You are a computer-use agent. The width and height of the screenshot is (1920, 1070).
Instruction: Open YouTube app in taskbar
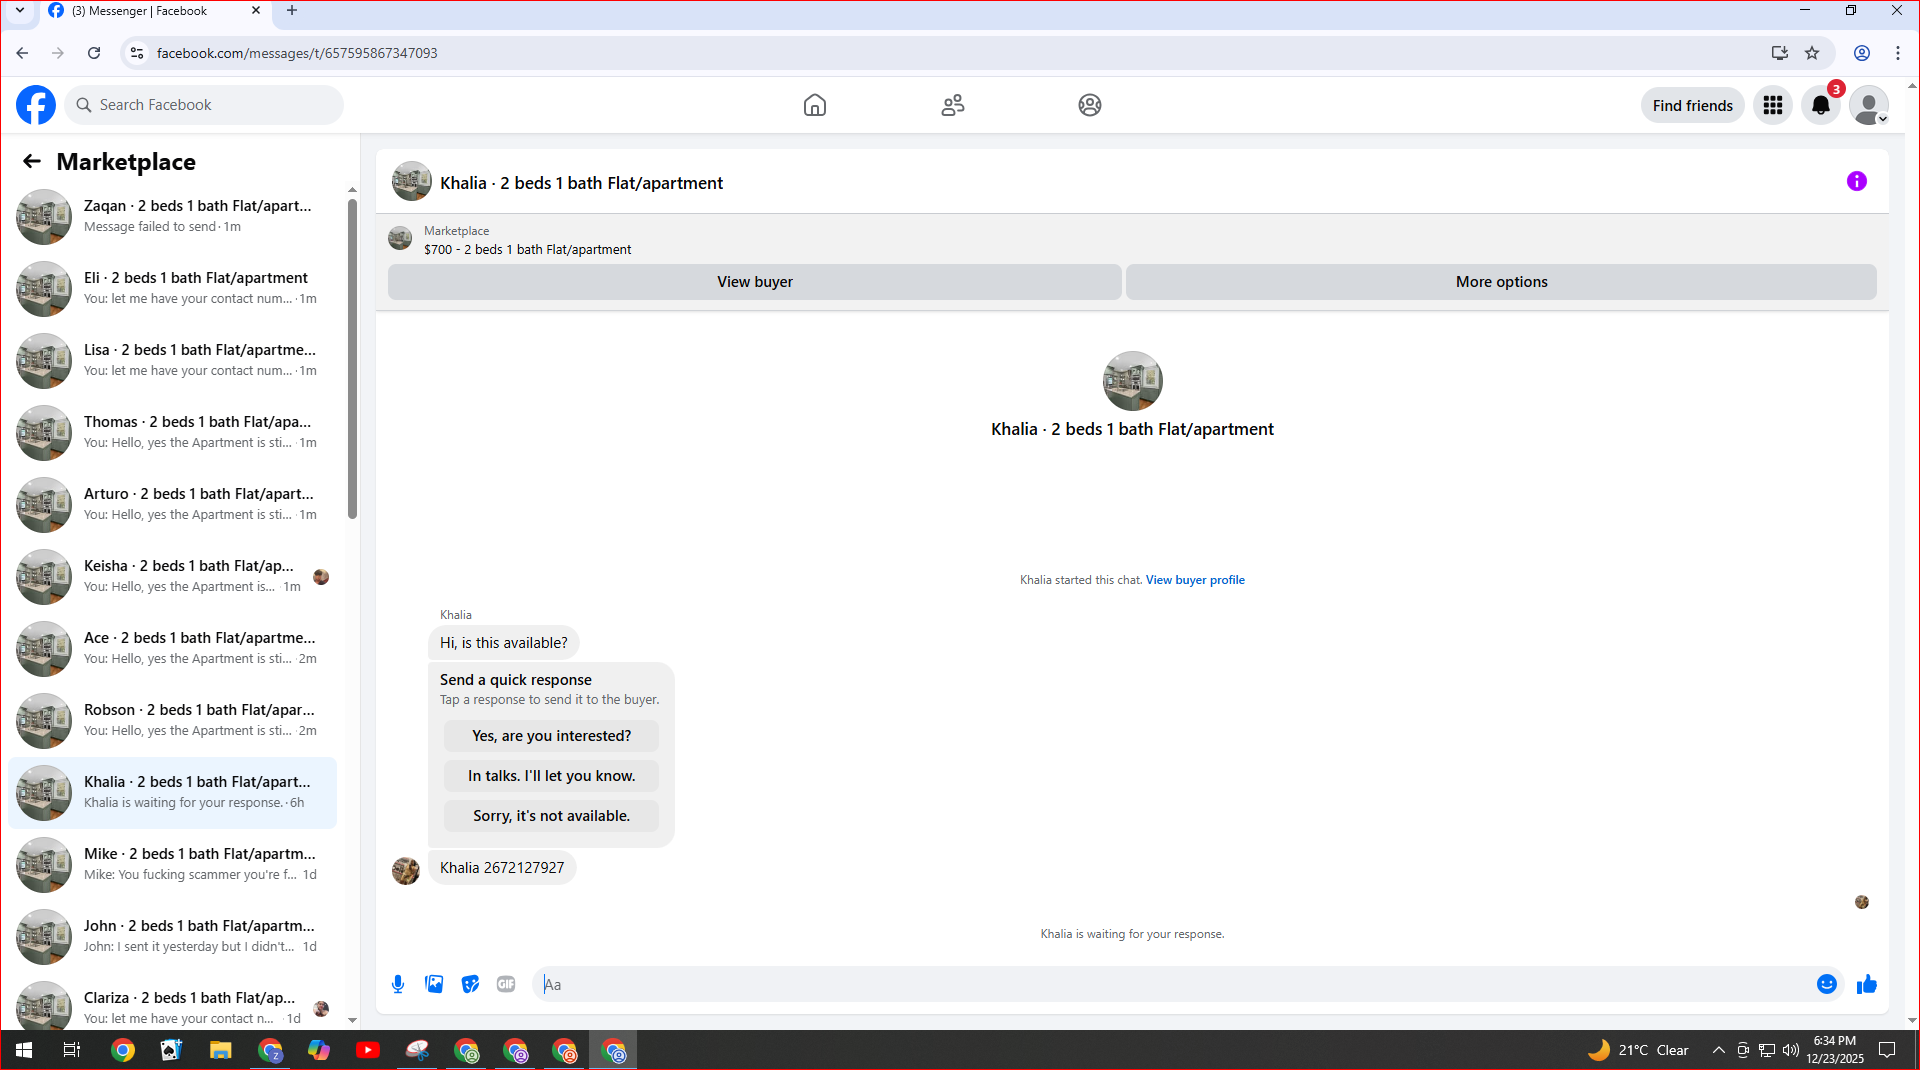pyautogui.click(x=368, y=1050)
